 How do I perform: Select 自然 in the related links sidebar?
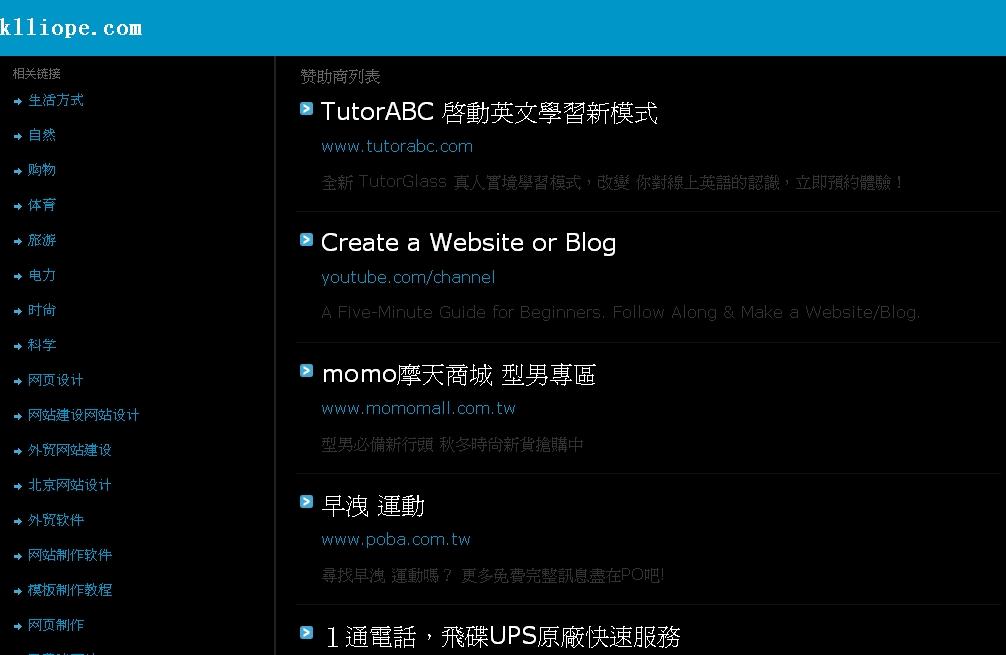[x=42, y=135]
